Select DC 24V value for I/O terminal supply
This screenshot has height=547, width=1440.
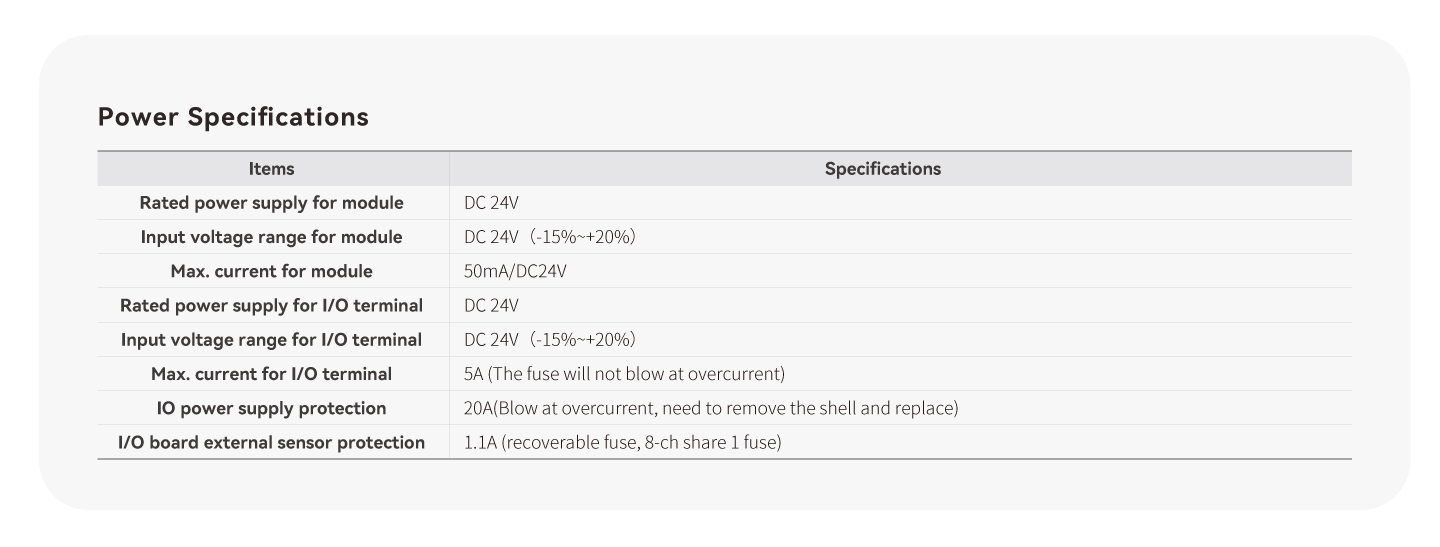491,305
